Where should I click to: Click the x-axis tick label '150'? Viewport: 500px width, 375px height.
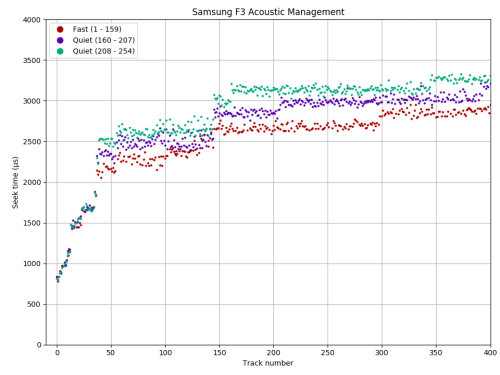(219, 353)
